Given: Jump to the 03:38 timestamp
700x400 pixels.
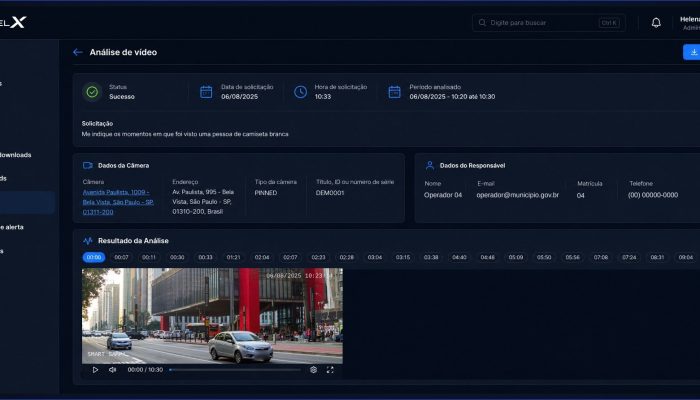Looking at the screenshot, I should coord(431,257).
